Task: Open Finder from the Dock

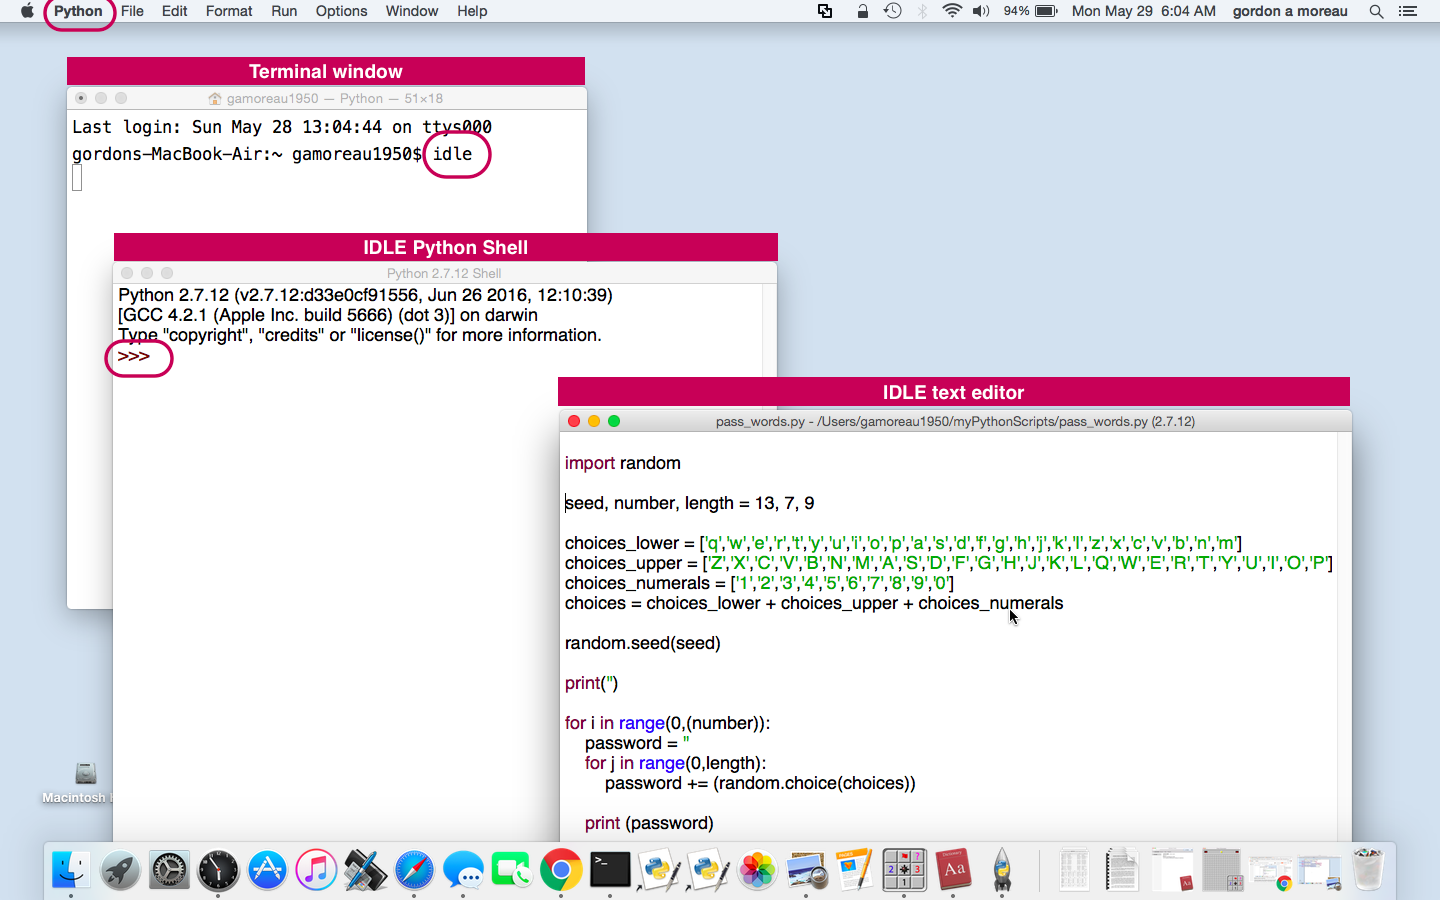Action: pyautogui.click(x=70, y=870)
